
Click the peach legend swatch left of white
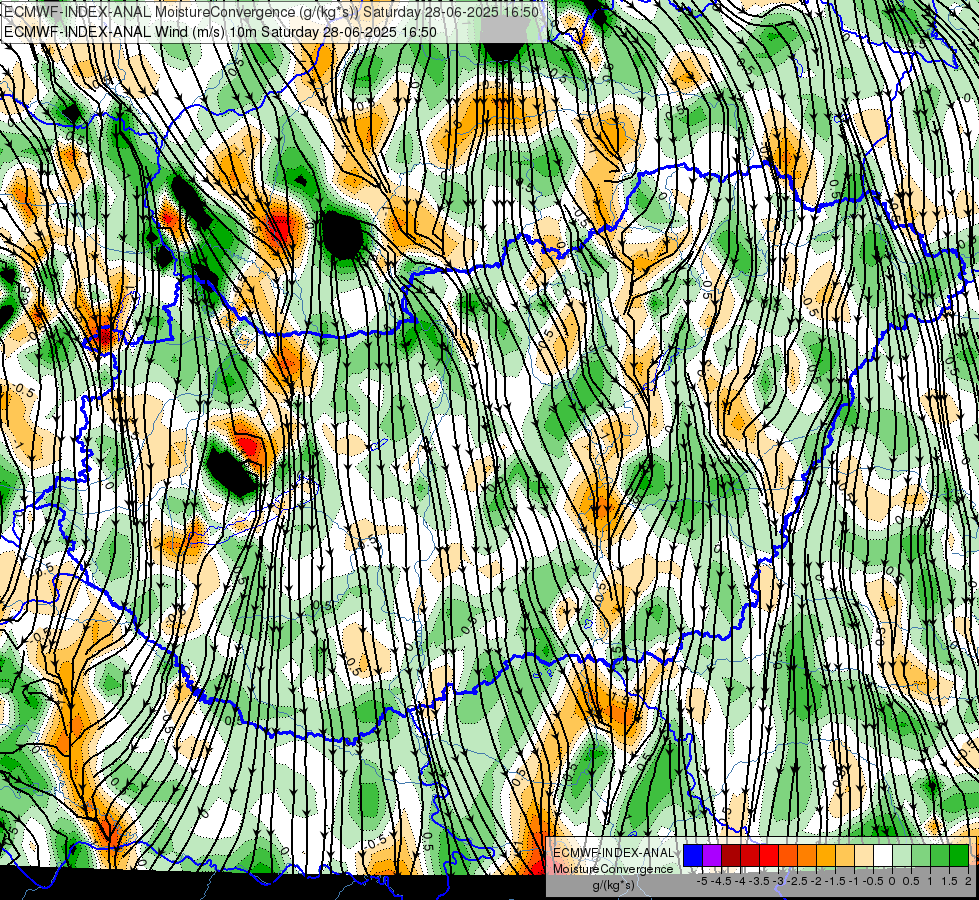(863, 856)
